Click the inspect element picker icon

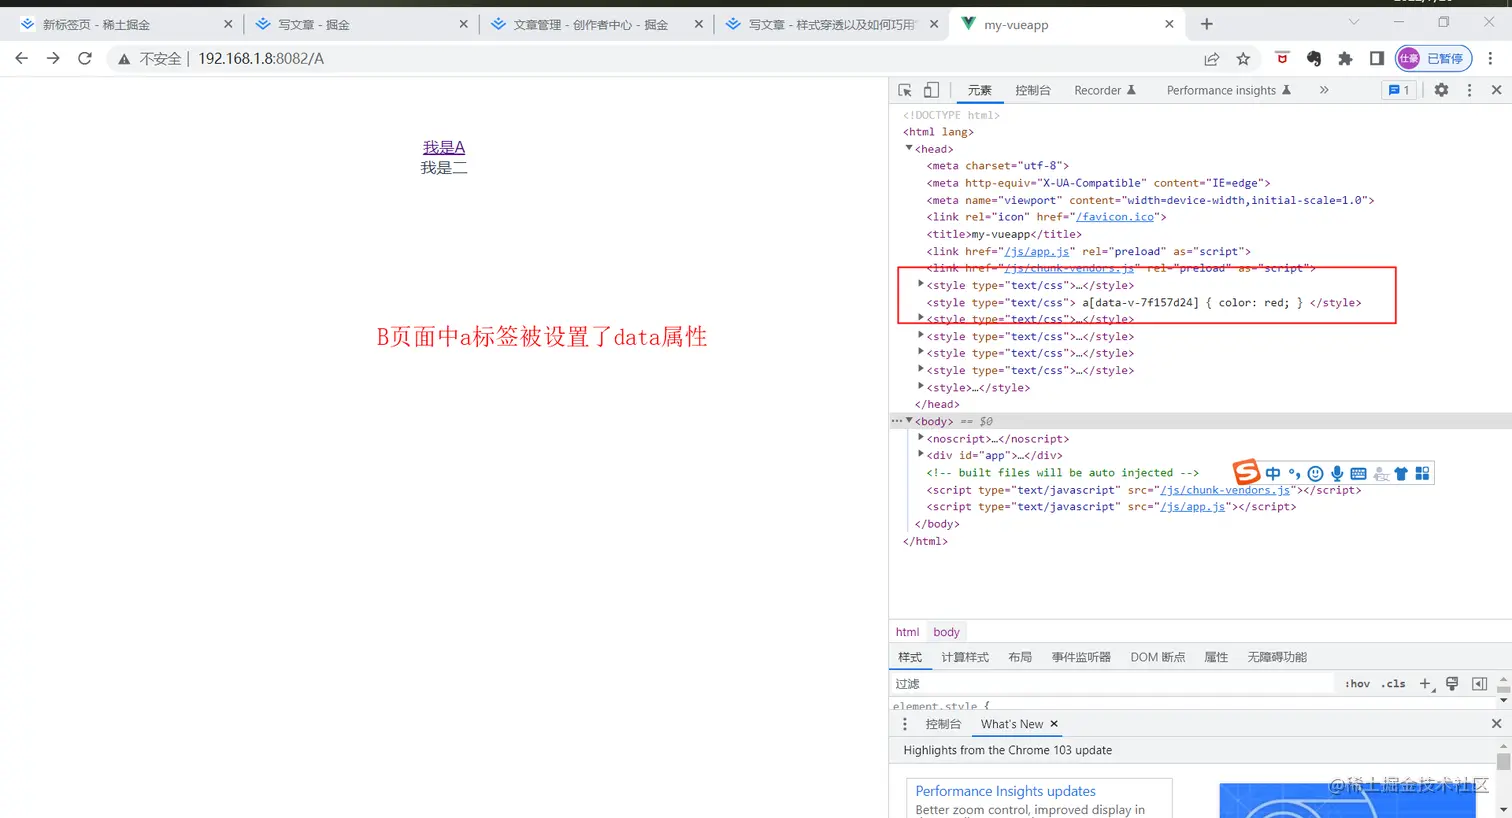pyautogui.click(x=905, y=90)
